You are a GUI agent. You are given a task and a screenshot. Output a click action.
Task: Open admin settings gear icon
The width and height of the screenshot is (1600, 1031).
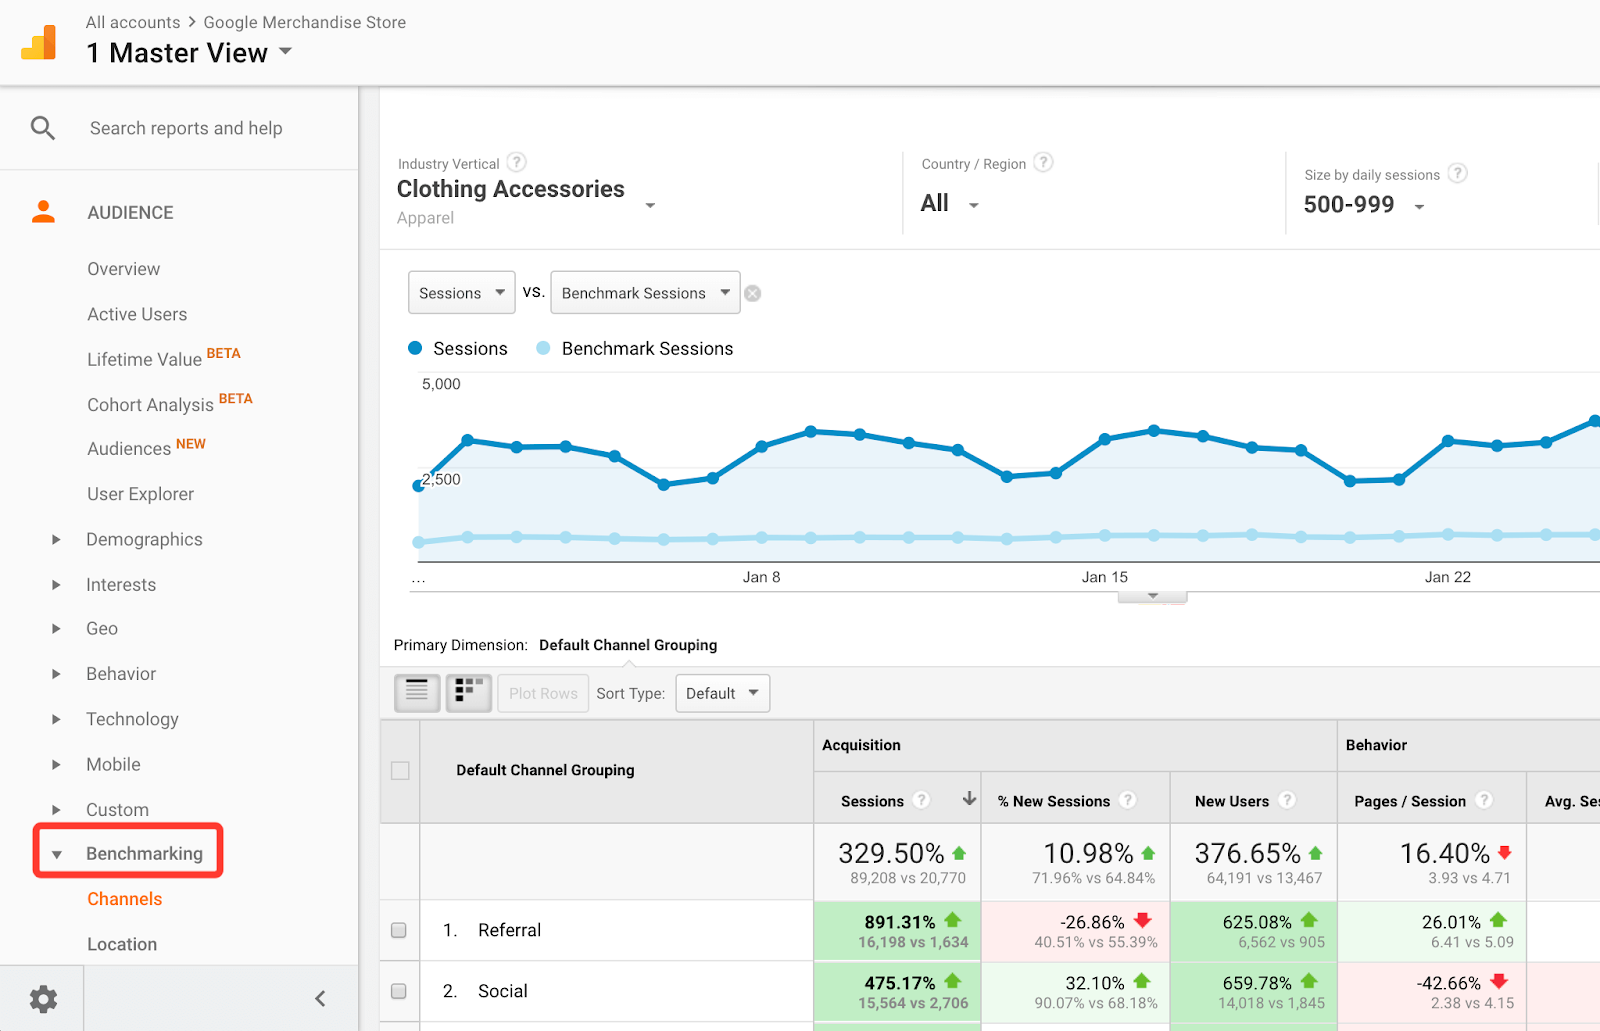[43, 998]
